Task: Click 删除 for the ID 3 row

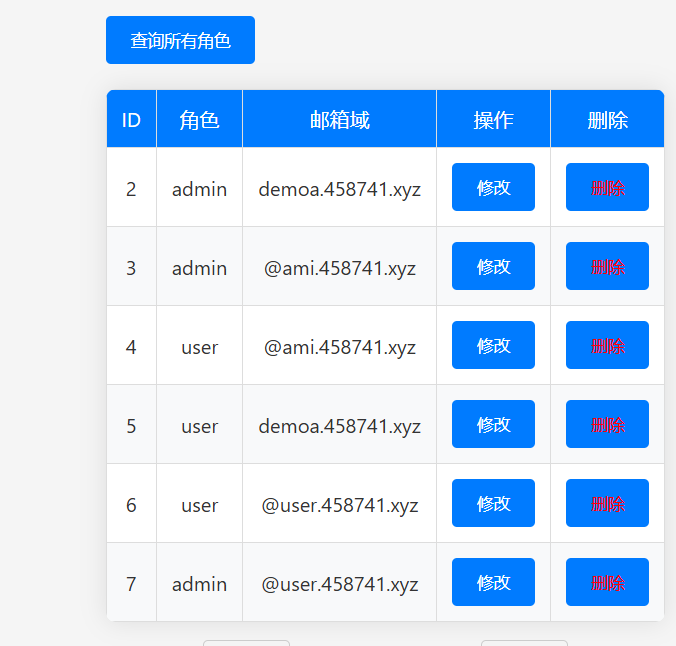Action: (x=607, y=266)
